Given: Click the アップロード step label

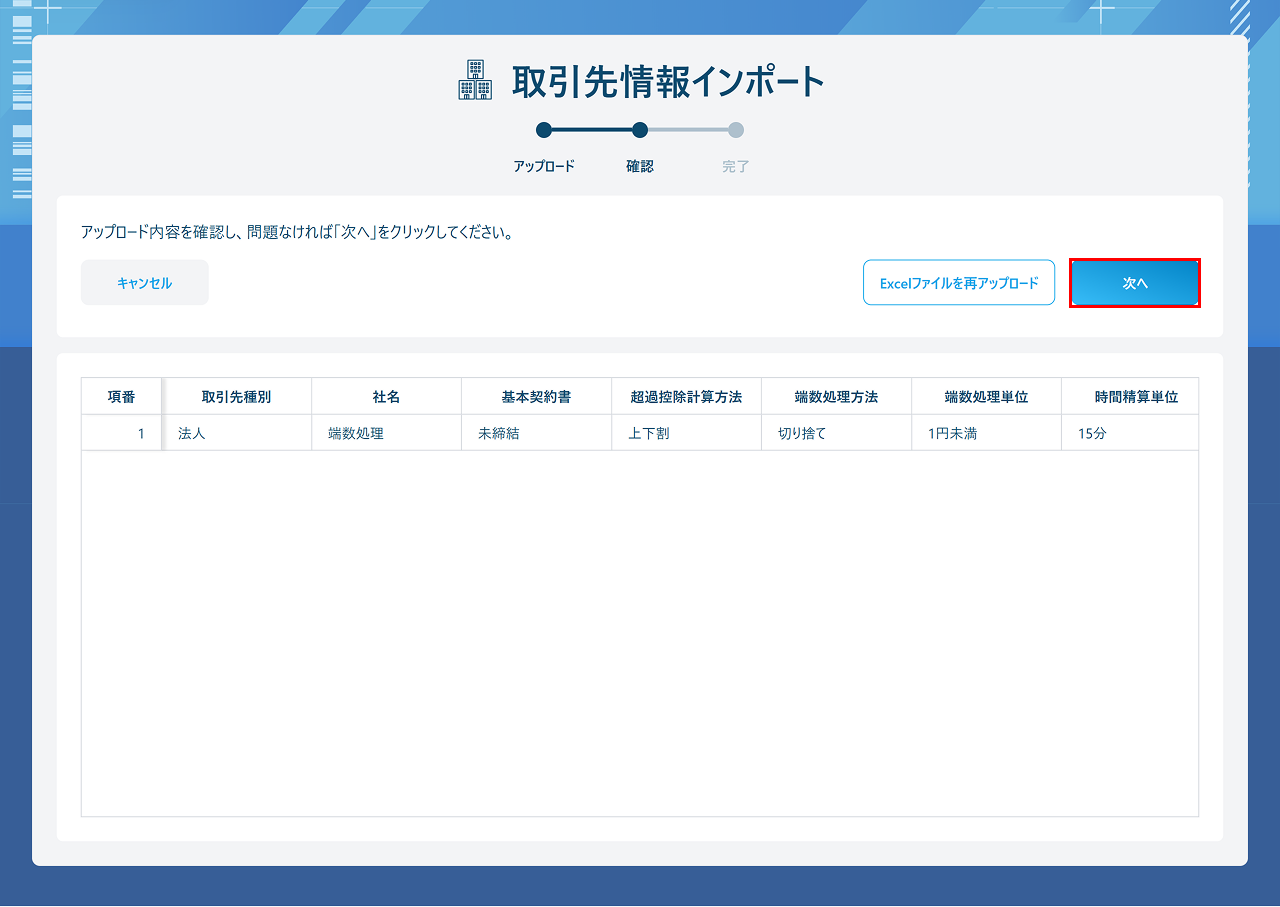Looking at the screenshot, I should [x=544, y=166].
